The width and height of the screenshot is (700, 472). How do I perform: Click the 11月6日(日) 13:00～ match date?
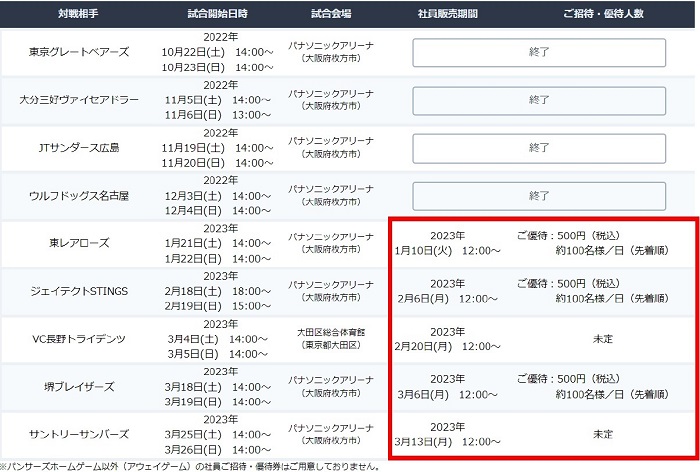(x=217, y=115)
